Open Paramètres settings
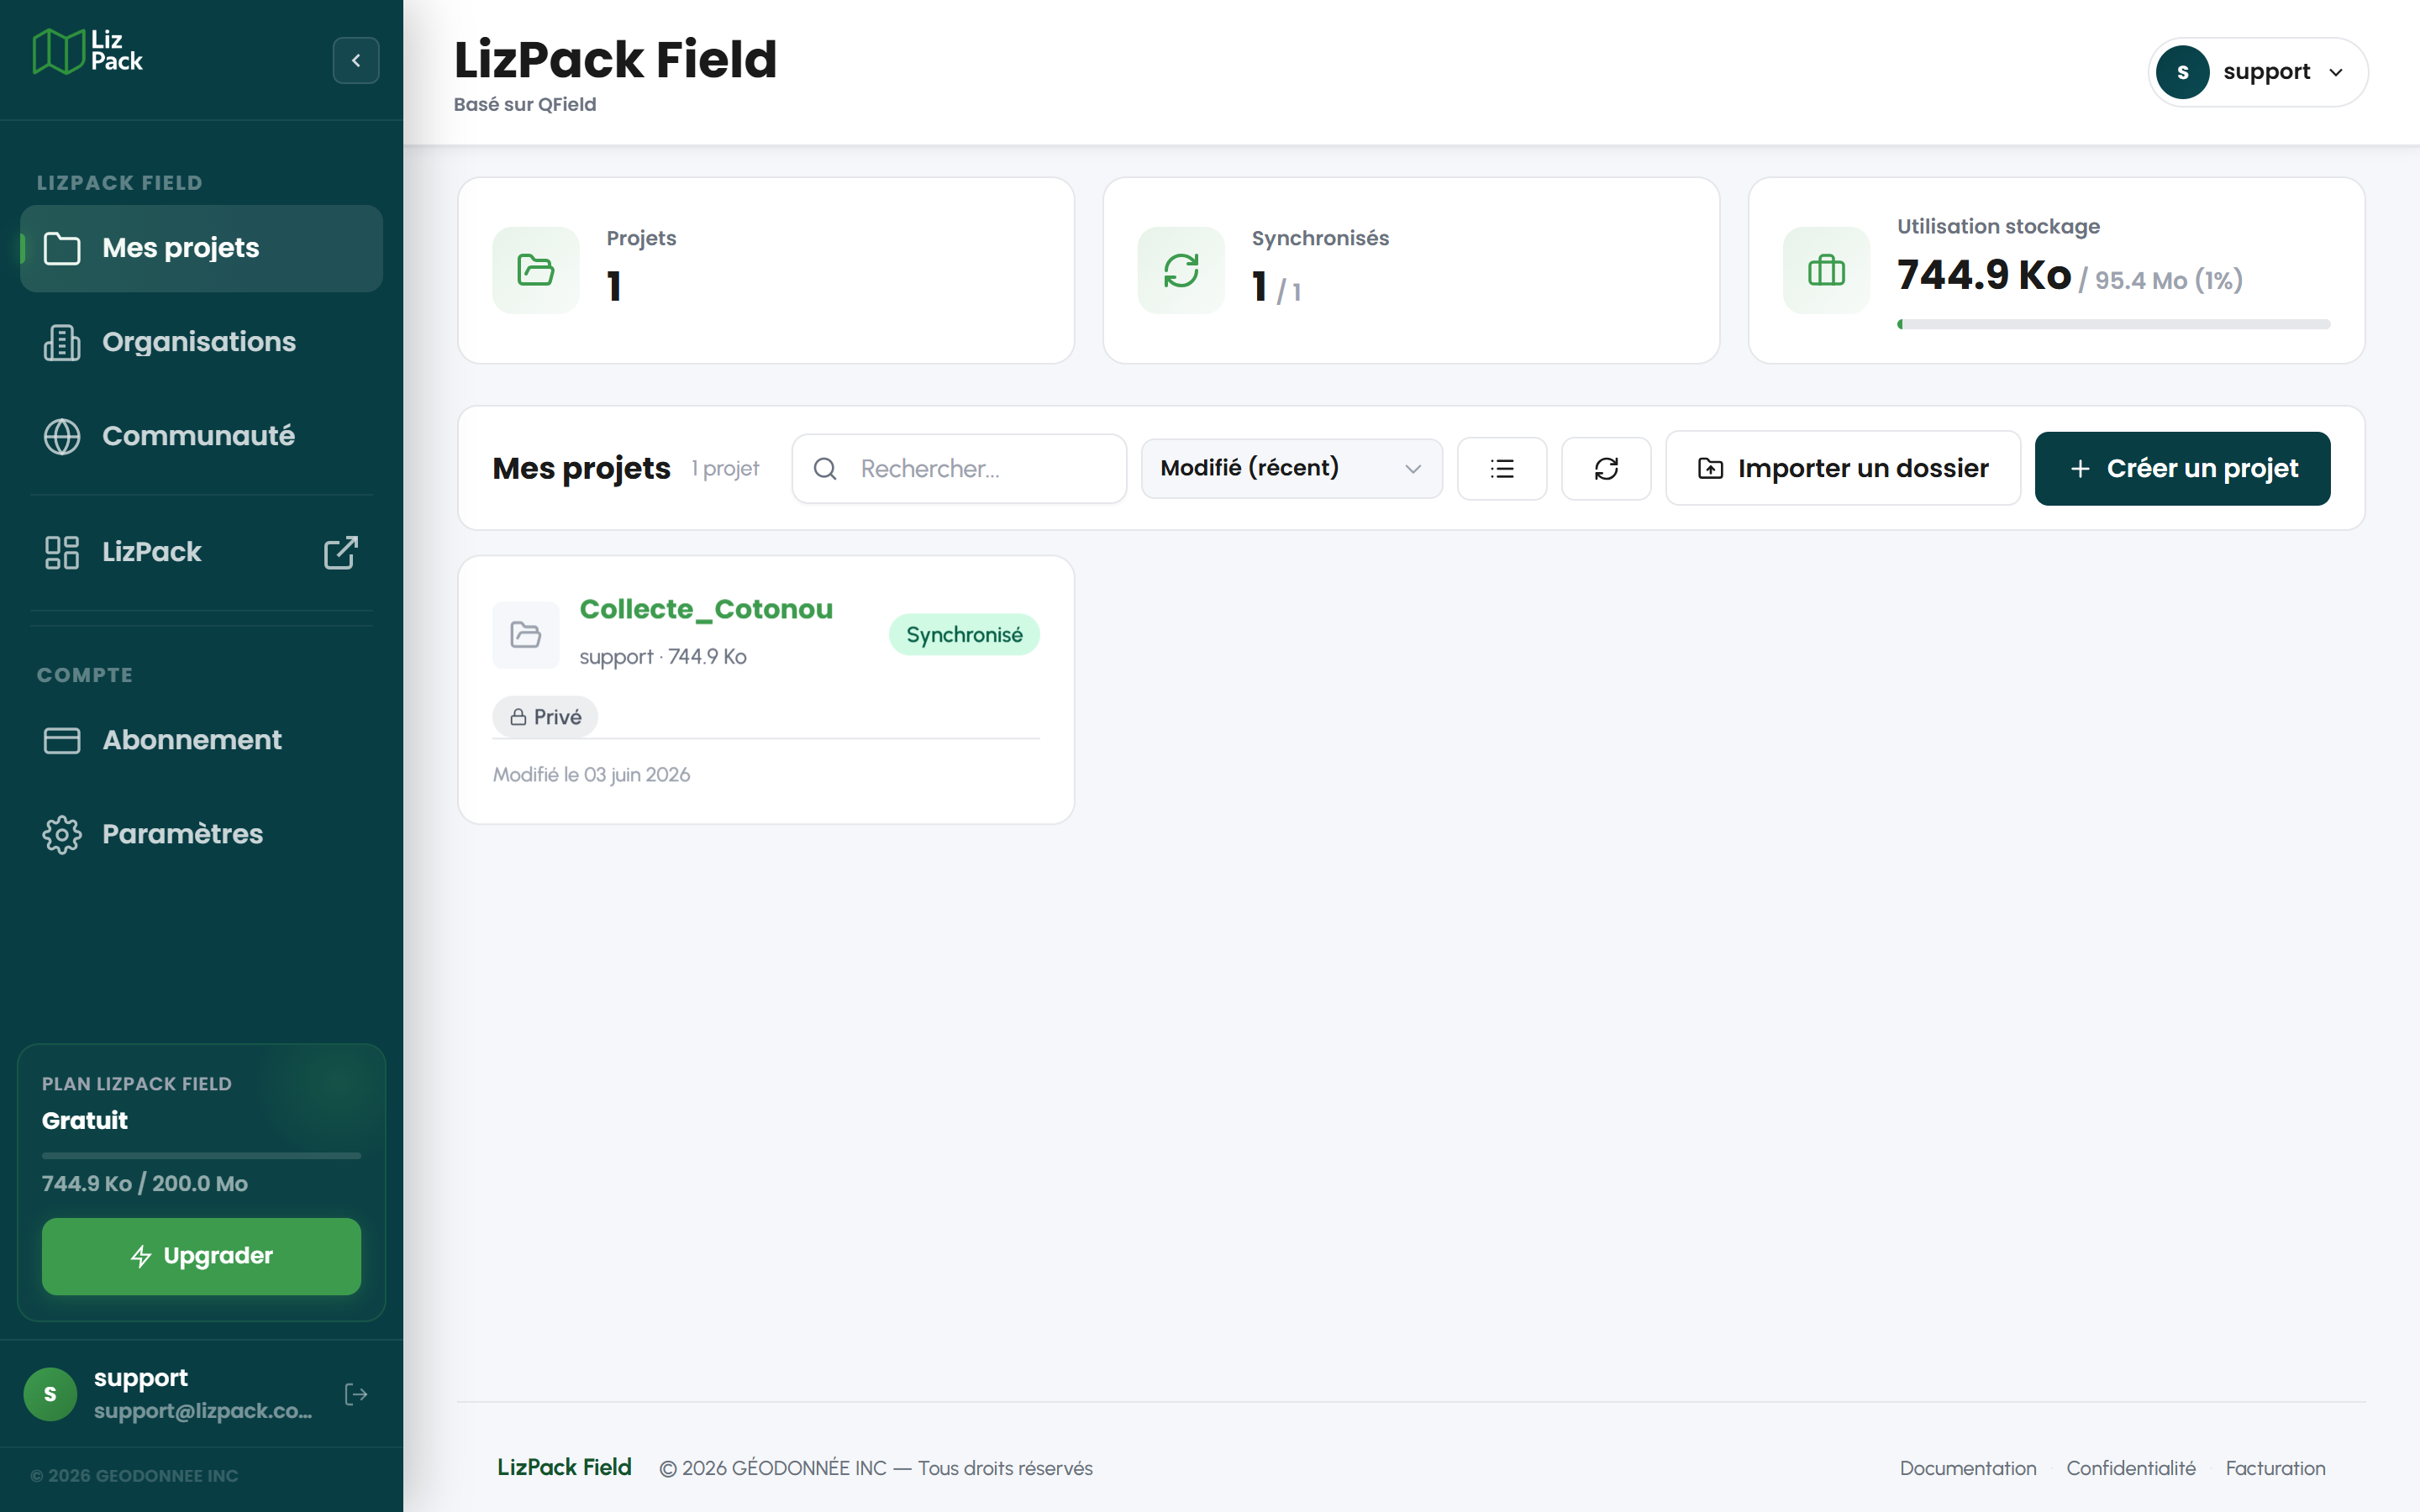This screenshot has width=2420, height=1512. (201, 834)
